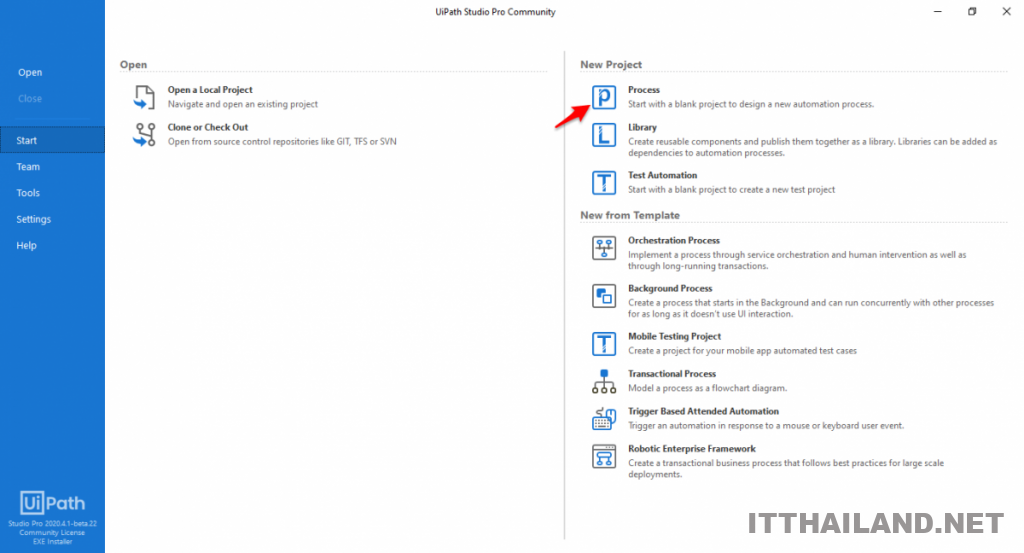Create a new Process project
The width and height of the screenshot is (1024, 553).
(644, 90)
